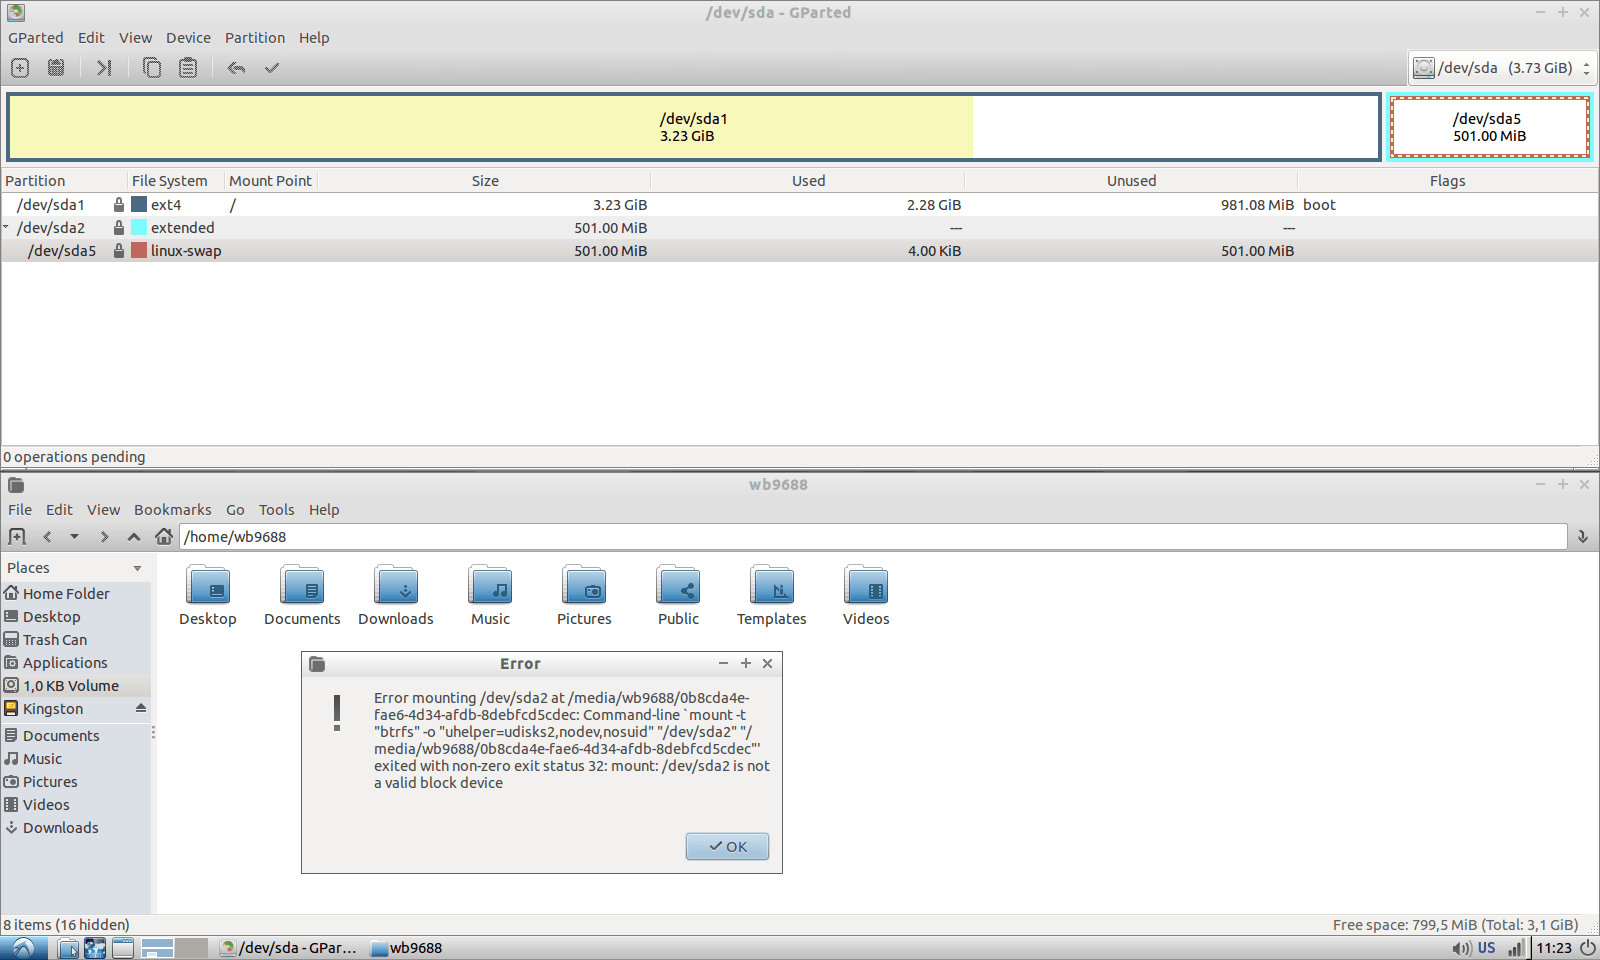Go back using the left arrow in file manager
Screen dimensions: 1600x960
(47, 537)
